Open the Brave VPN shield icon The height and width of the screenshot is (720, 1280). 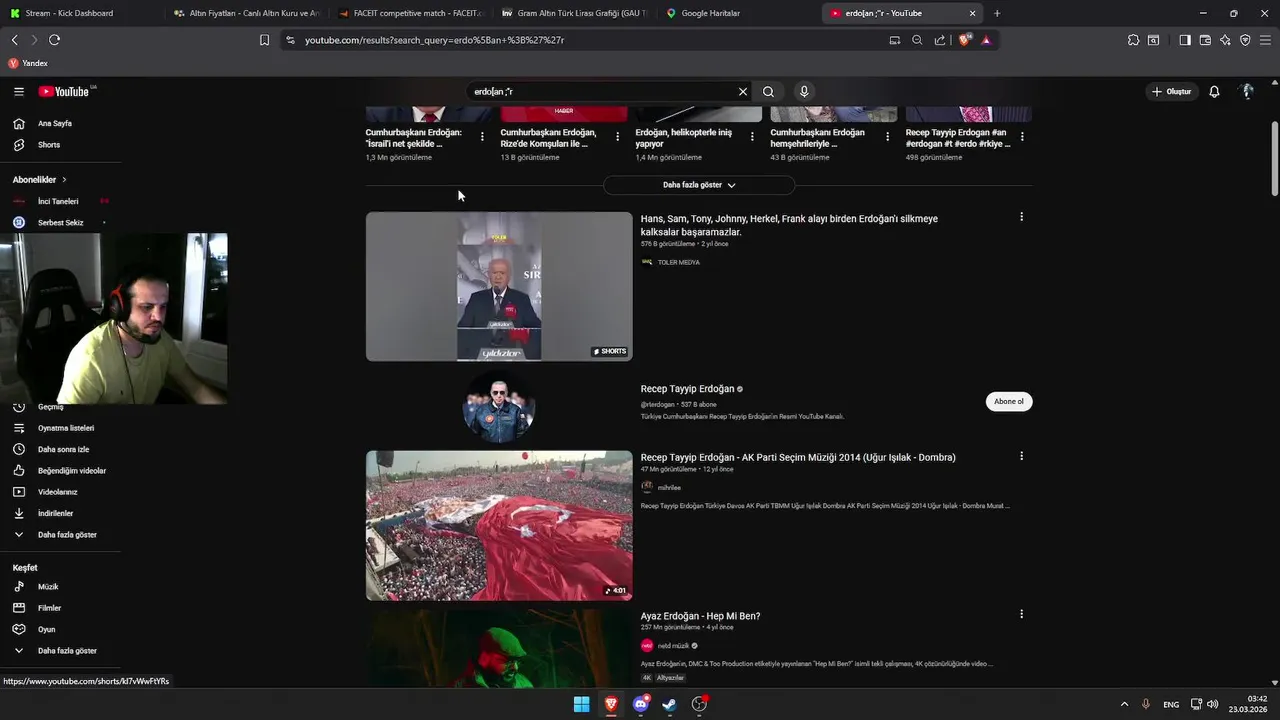tap(1245, 40)
